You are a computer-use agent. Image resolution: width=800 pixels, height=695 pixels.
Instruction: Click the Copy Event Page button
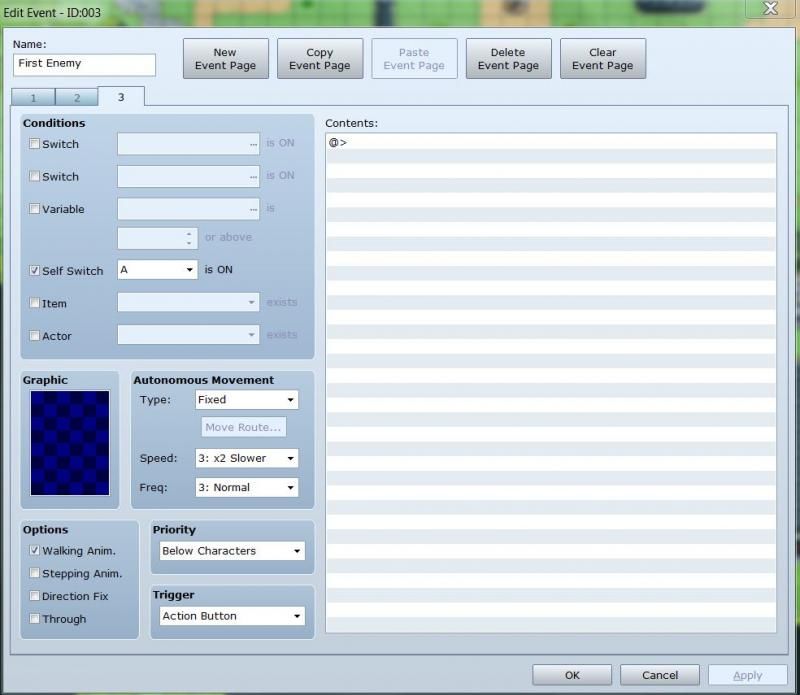click(319, 59)
